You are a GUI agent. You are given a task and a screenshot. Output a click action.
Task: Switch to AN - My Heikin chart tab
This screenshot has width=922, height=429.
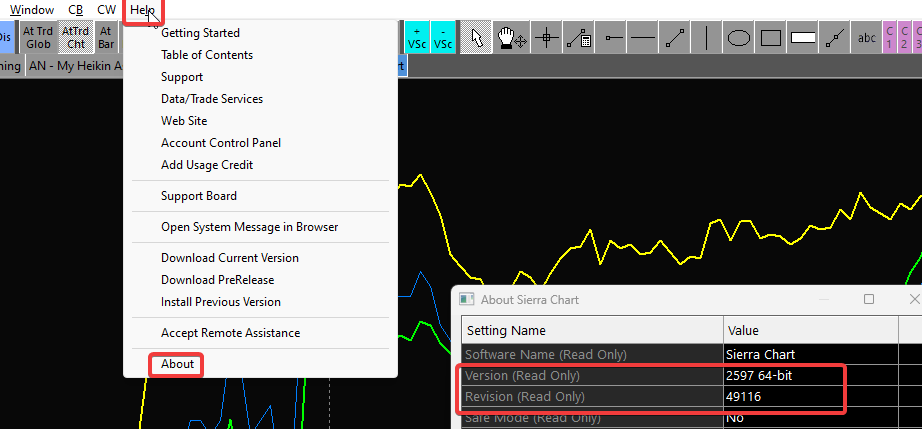[74, 66]
